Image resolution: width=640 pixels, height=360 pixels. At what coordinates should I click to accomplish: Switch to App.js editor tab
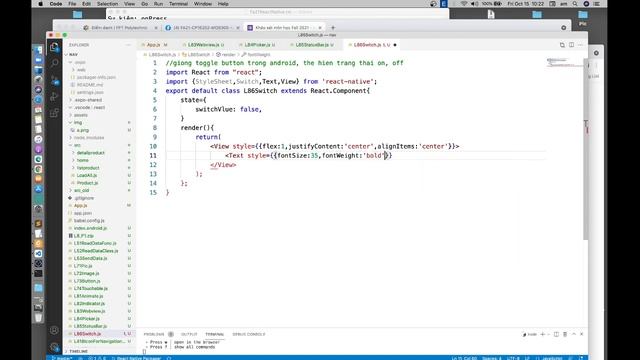click(x=153, y=45)
